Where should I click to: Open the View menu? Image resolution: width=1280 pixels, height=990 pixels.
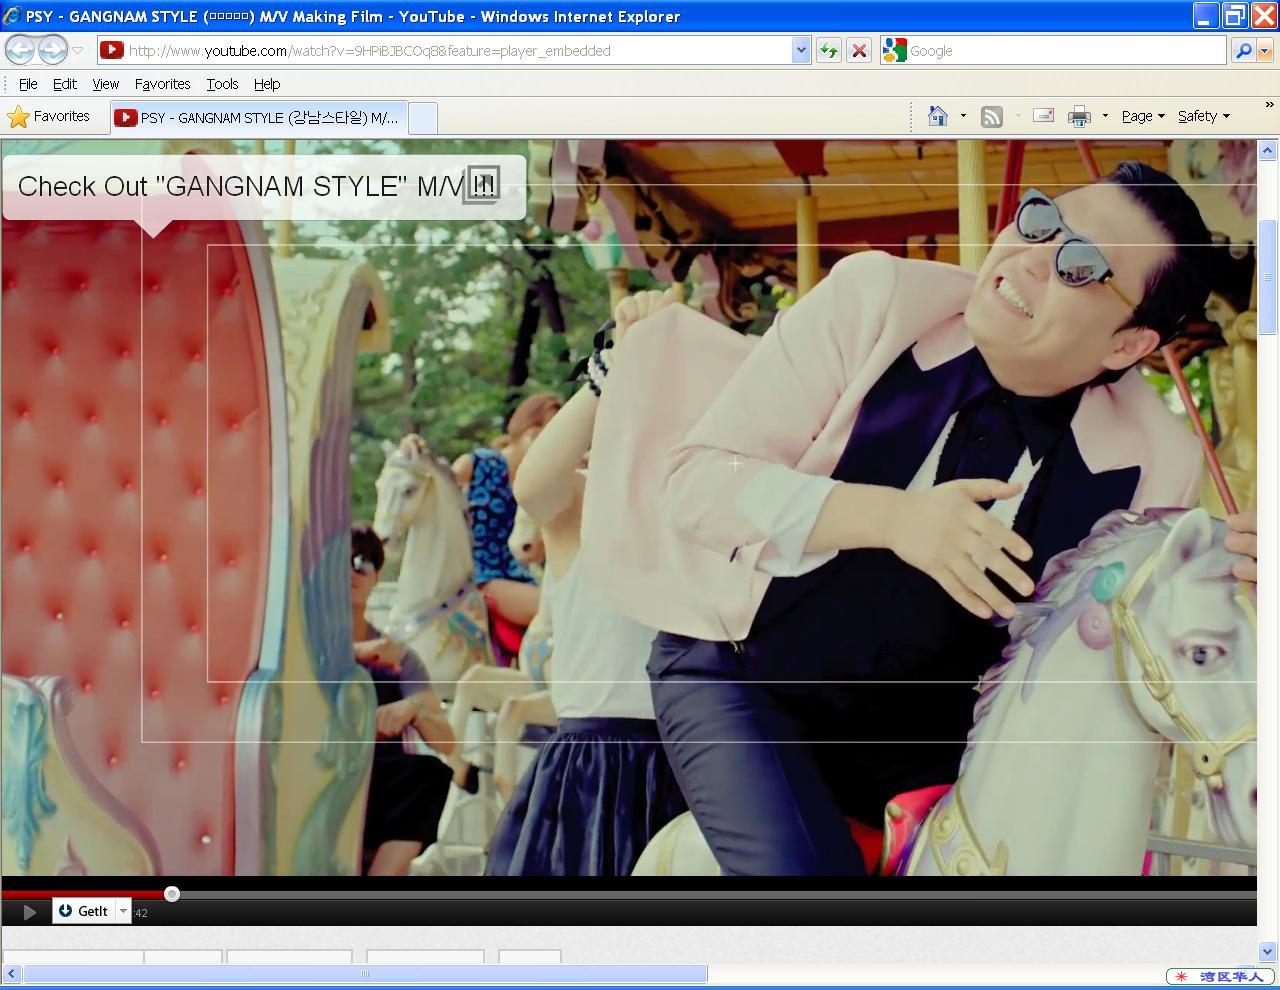pos(105,84)
